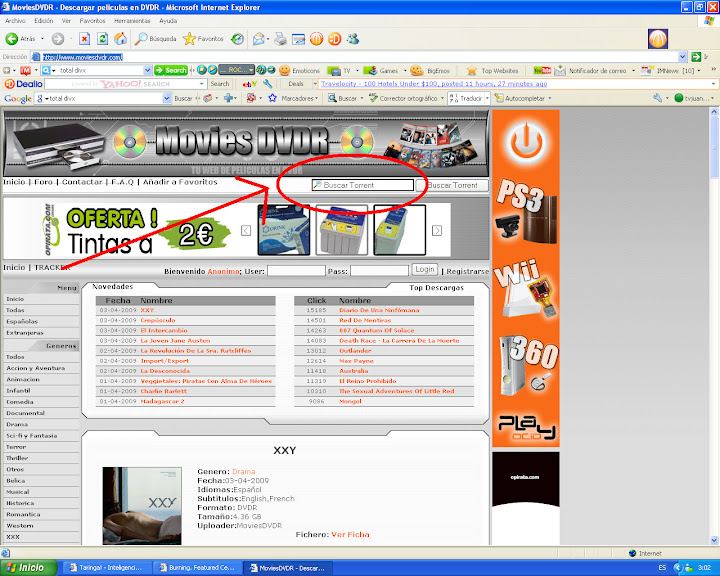This screenshot has height=576, width=720.
Task: Open the IMNews toolbar item
Action: pyautogui.click(x=669, y=70)
